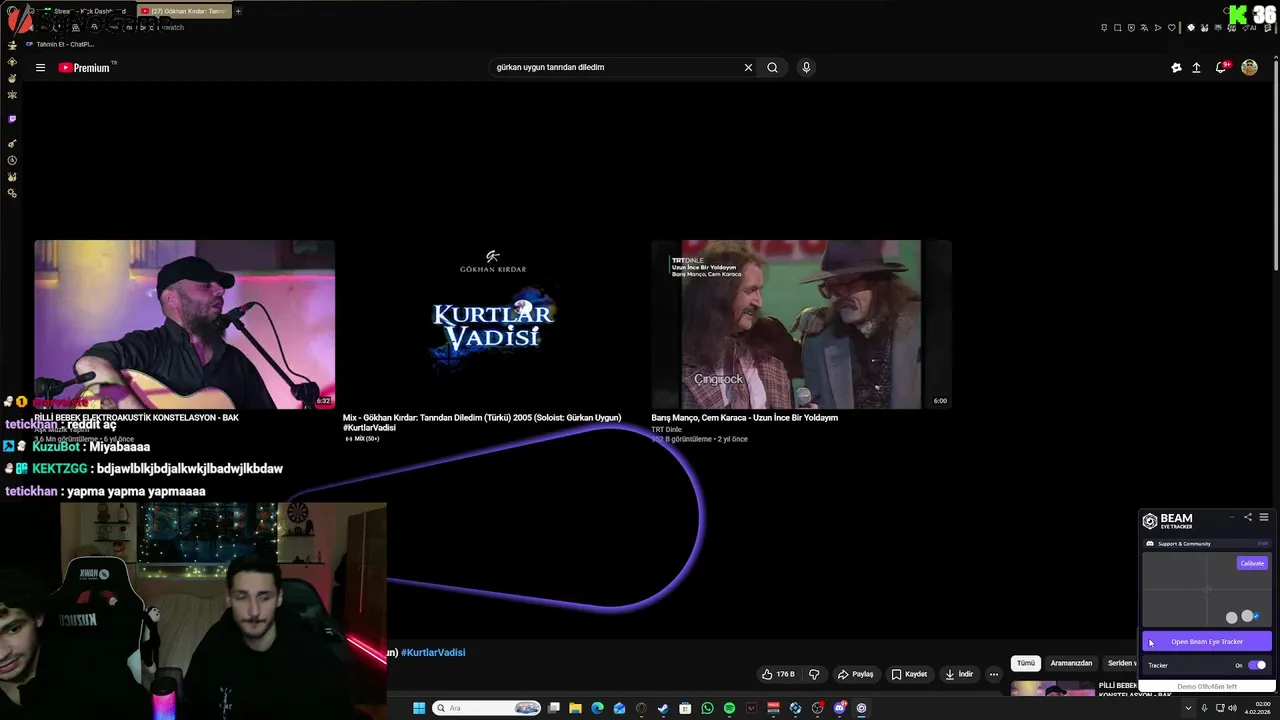Image resolution: width=1280 pixels, height=720 pixels.
Task: Open Beam Eye Tracker share icon
Action: tap(1248, 517)
